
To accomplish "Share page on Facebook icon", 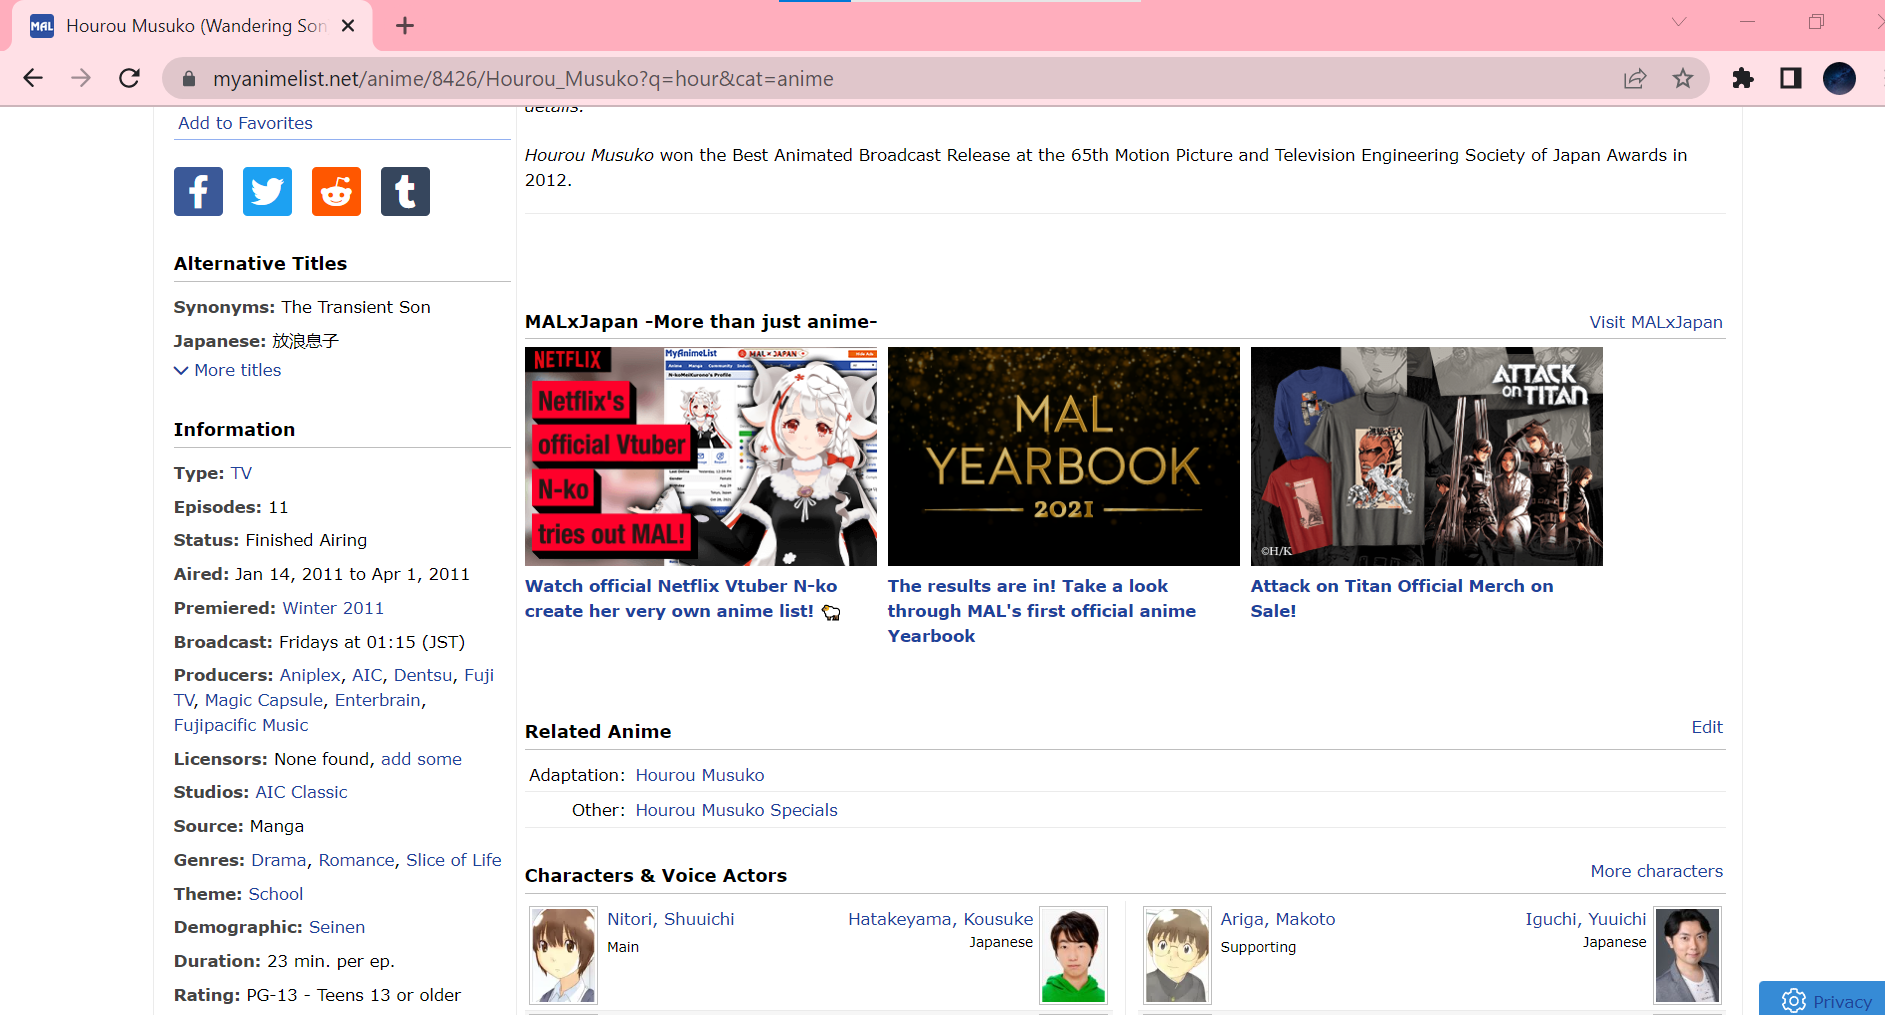I will tap(198, 191).
